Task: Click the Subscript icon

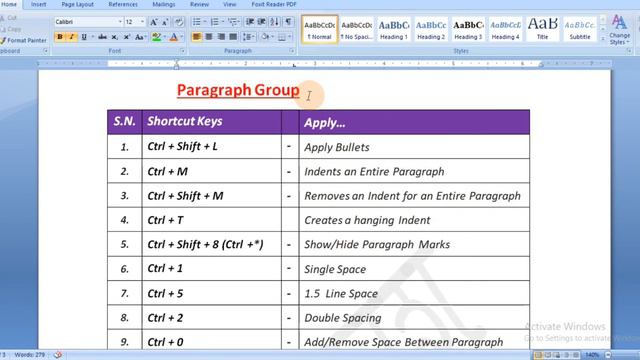Action: [x=115, y=37]
